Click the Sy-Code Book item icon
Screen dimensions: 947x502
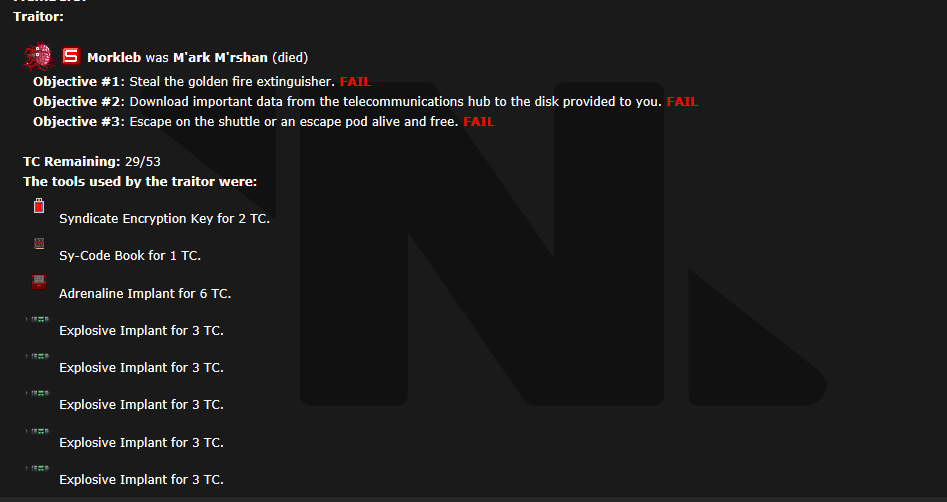click(39, 243)
